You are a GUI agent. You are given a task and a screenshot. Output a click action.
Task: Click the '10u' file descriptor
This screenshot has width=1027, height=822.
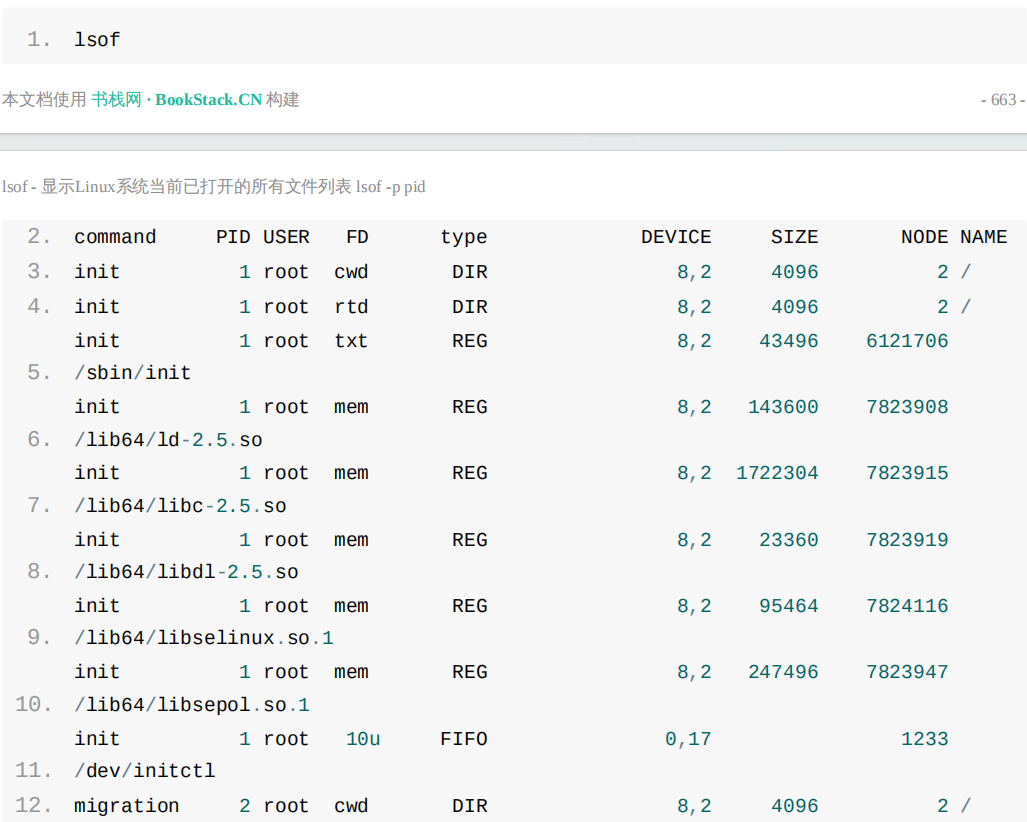pyautogui.click(x=363, y=739)
